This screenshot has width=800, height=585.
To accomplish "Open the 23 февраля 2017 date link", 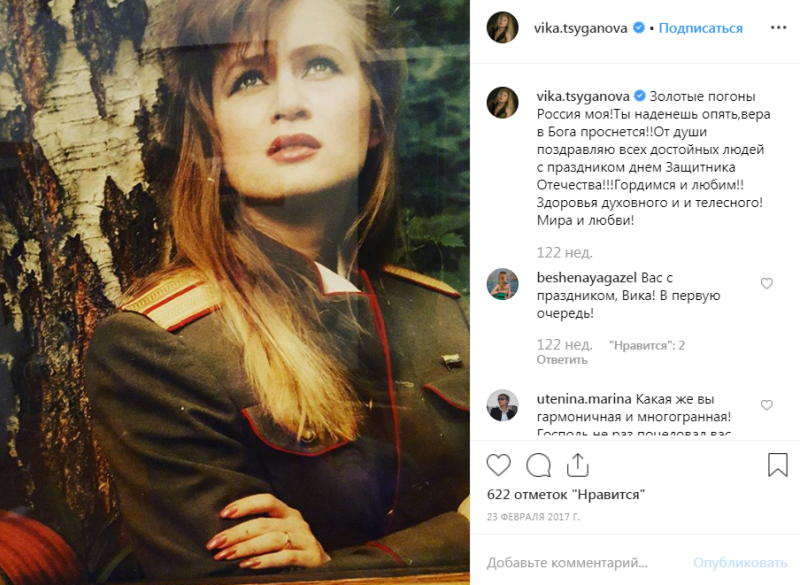I will click(x=533, y=517).
